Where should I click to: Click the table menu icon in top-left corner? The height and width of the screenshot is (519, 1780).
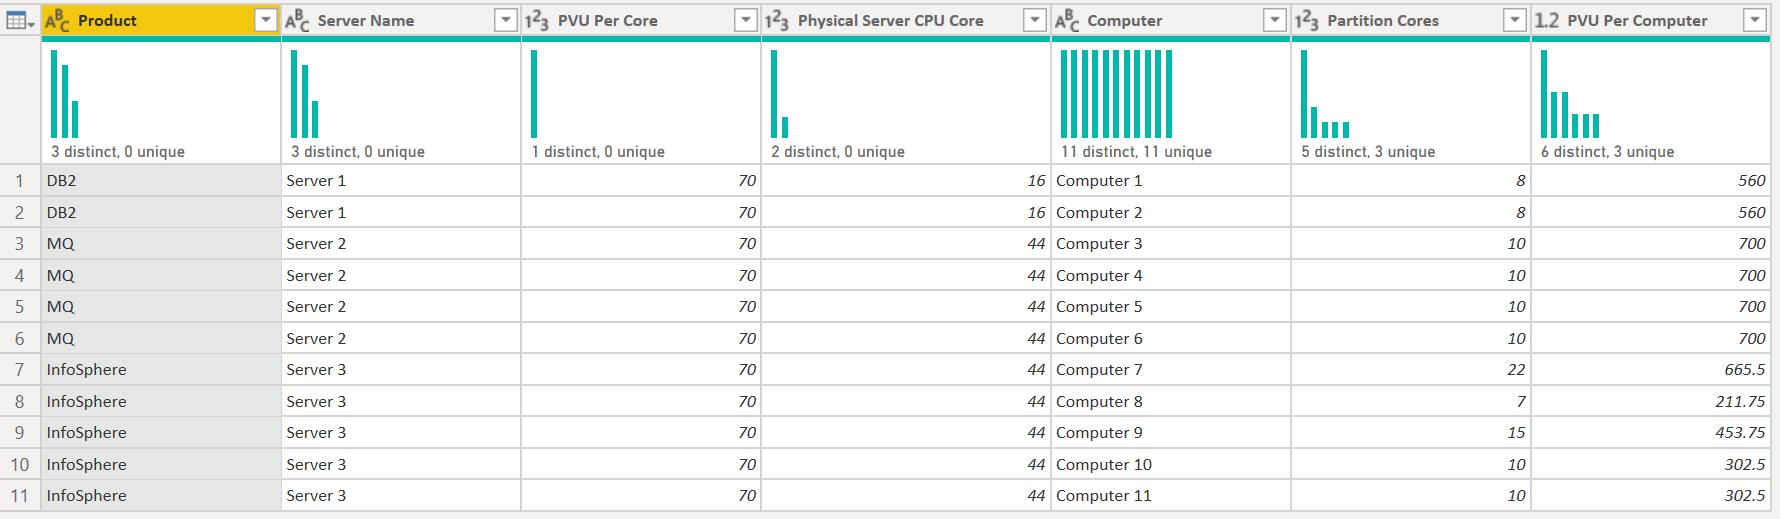pyautogui.click(x=20, y=21)
